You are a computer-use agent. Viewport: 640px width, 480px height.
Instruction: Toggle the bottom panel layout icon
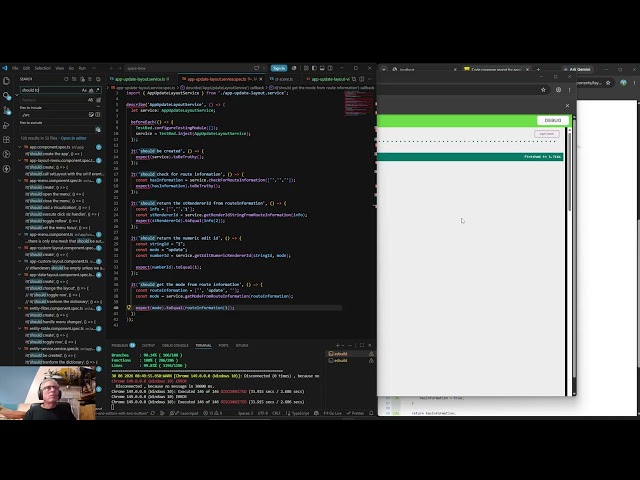coord(322,68)
